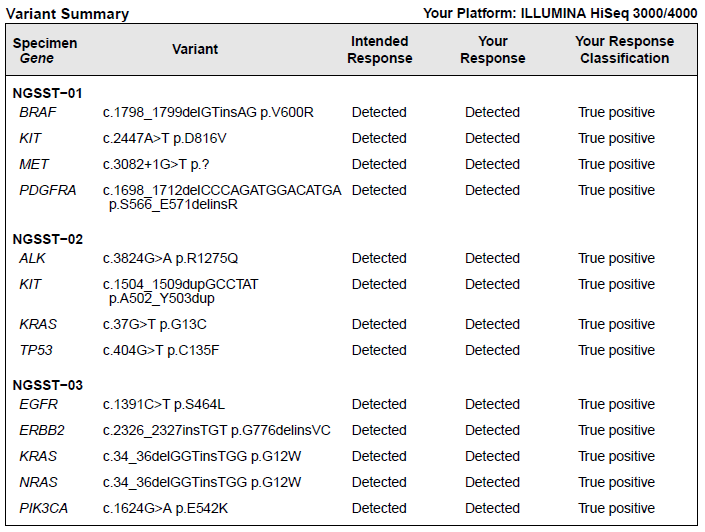Select the NGSST-03 specimen heading
This screenshot has width=705, height=532.
pos(48,385)
